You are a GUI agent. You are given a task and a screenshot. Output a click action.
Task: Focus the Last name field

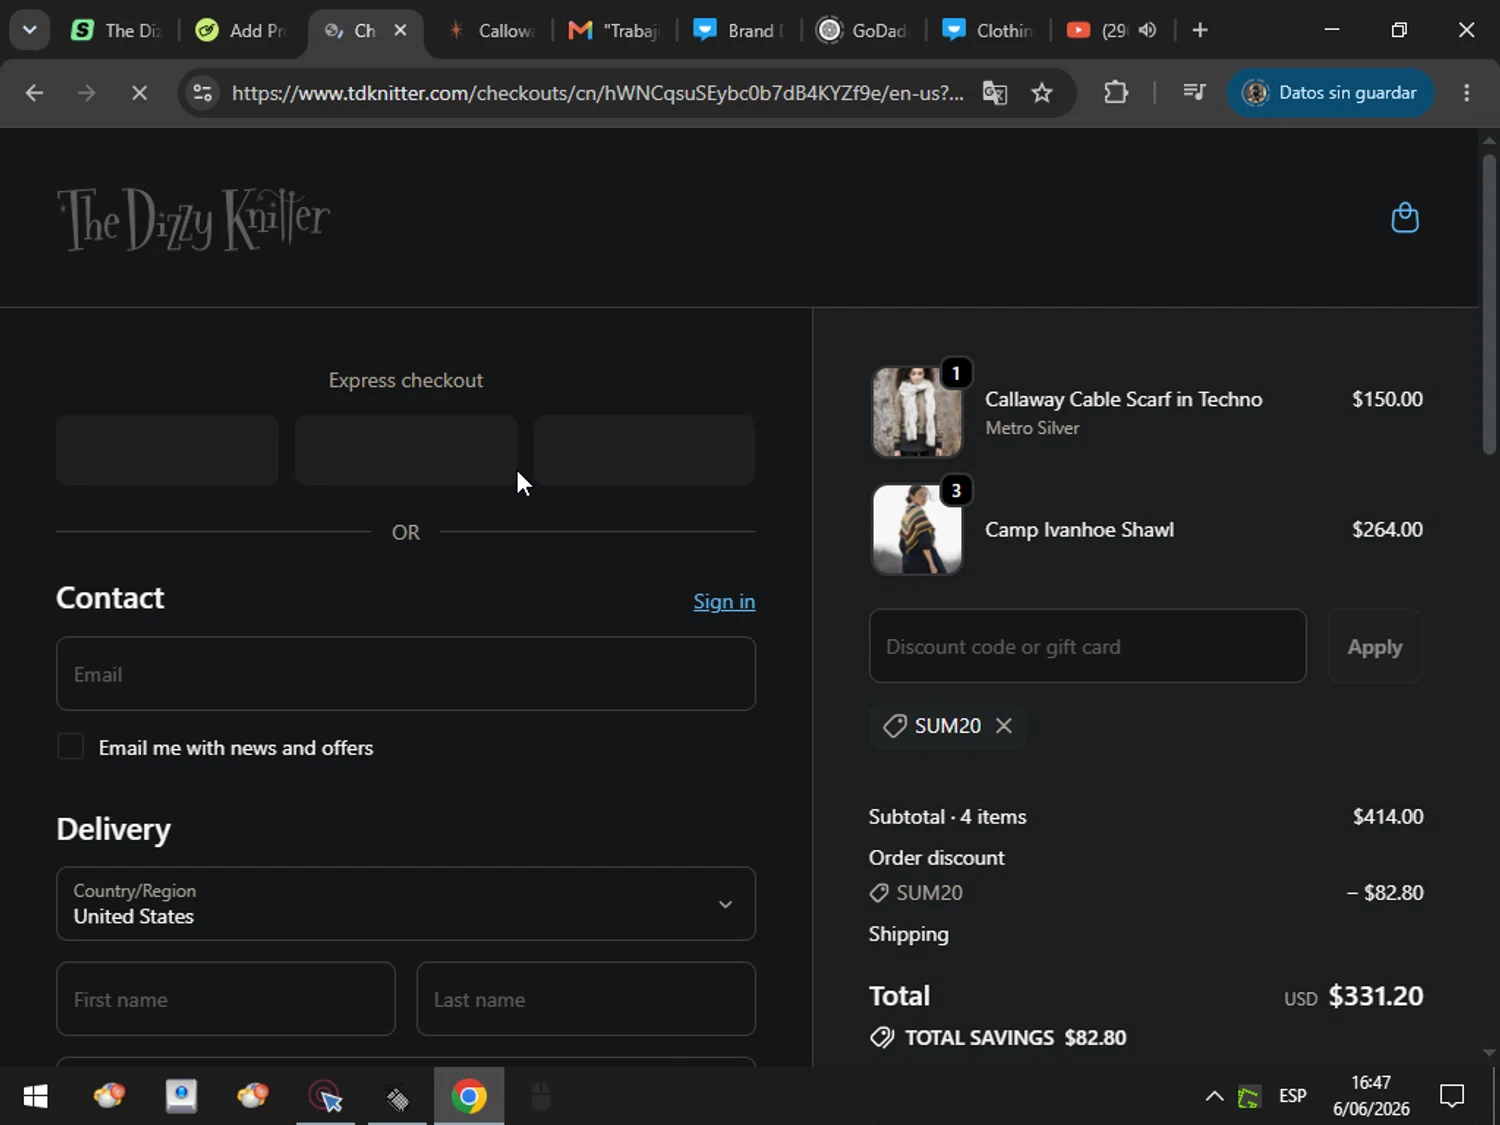(586, 999)
